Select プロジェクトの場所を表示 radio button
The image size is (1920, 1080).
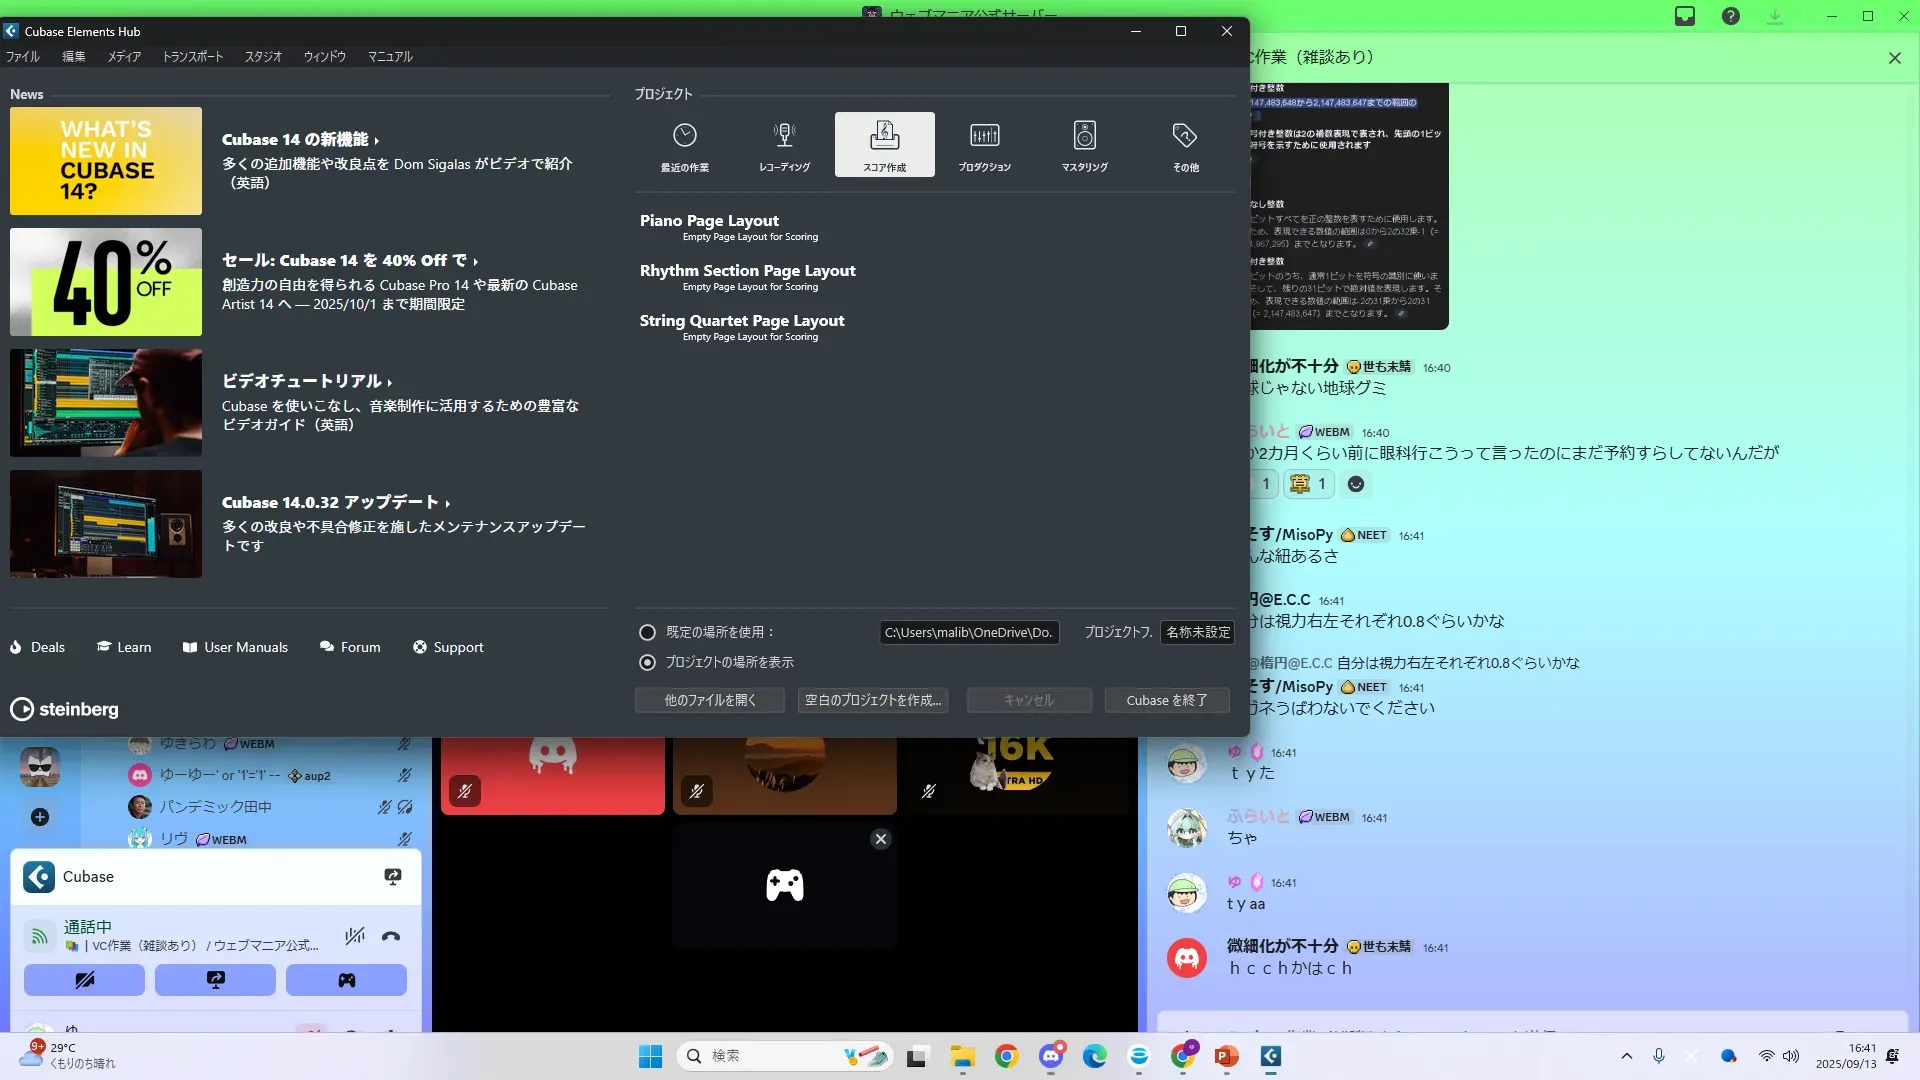(x=647, y=662)
